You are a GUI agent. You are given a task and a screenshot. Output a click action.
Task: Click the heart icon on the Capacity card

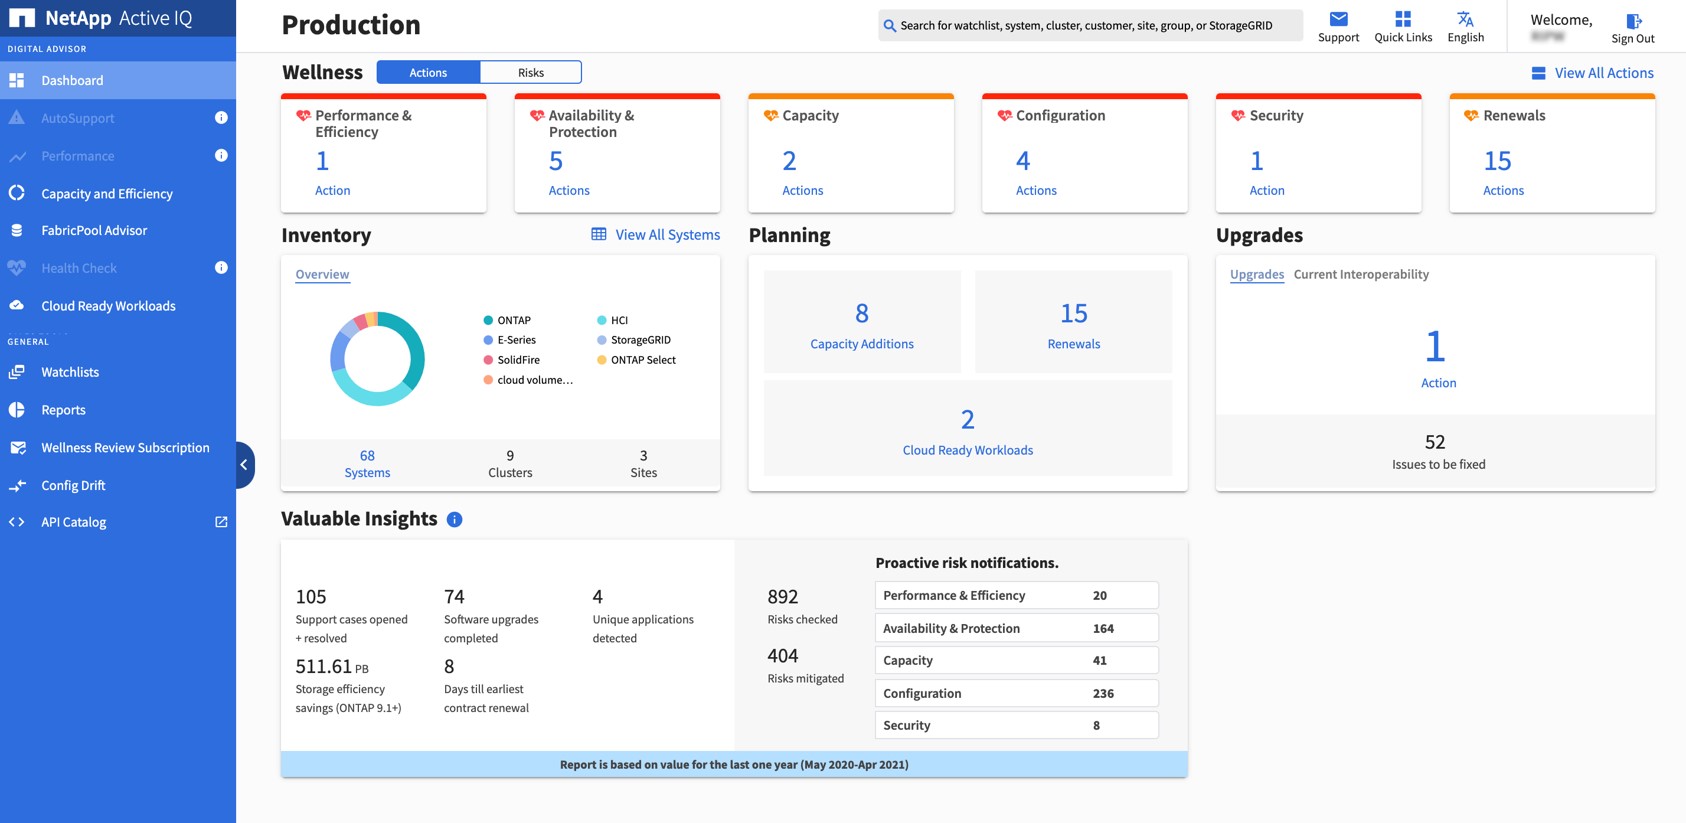pos(770,116)
